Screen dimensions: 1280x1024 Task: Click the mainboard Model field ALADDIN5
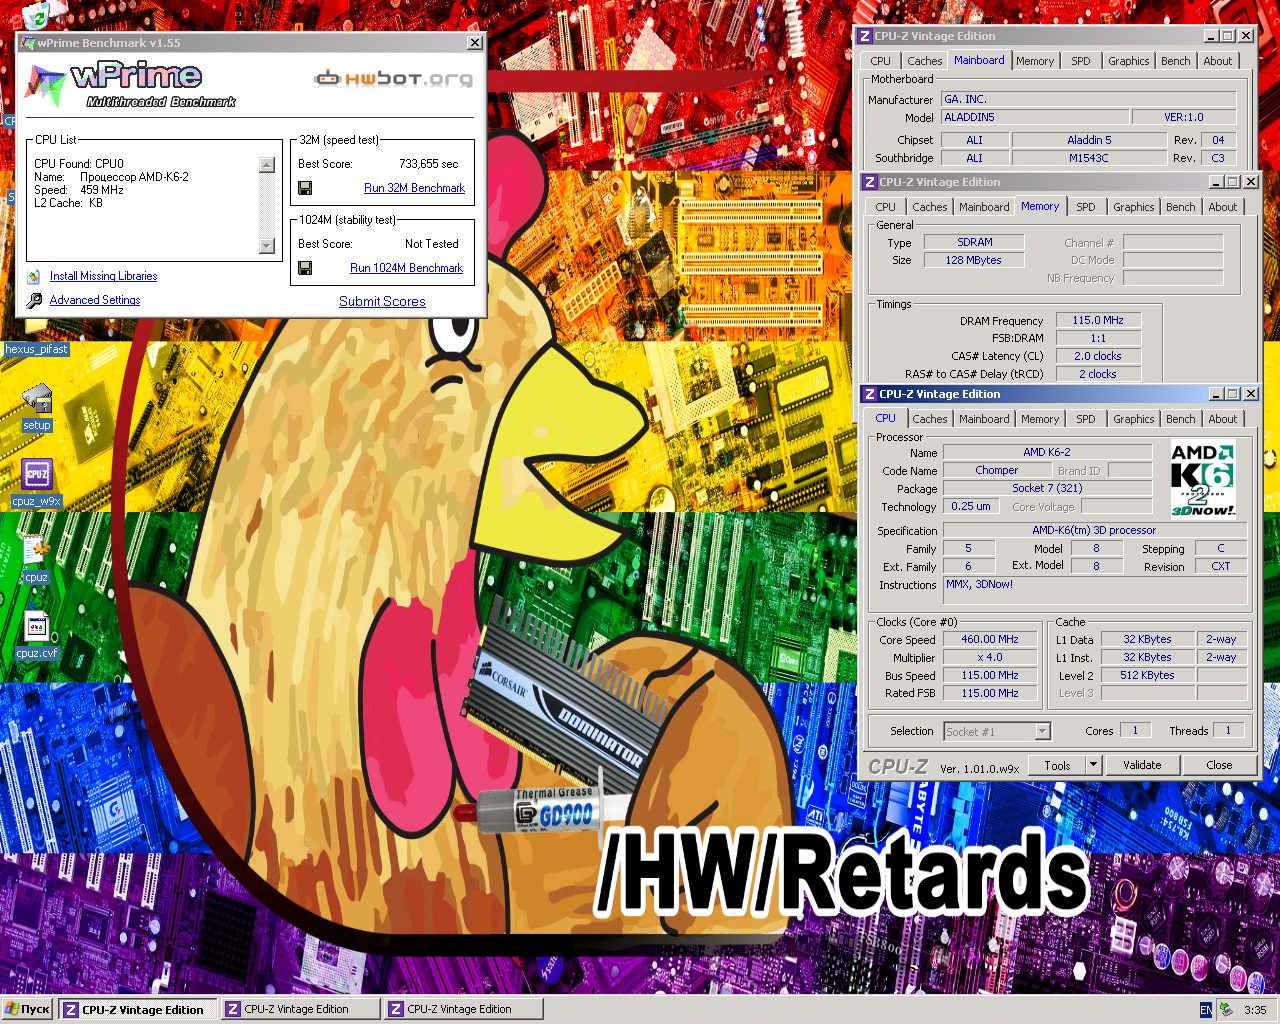1036,117
